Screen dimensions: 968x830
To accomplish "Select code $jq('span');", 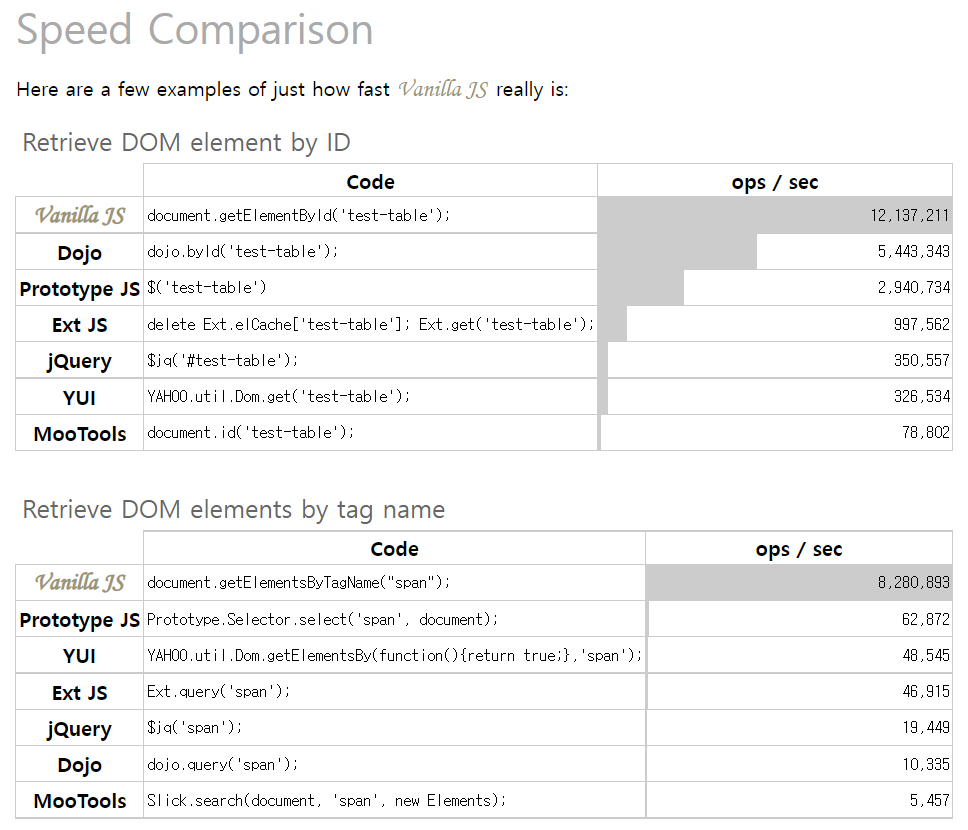I will click(194, 728).
